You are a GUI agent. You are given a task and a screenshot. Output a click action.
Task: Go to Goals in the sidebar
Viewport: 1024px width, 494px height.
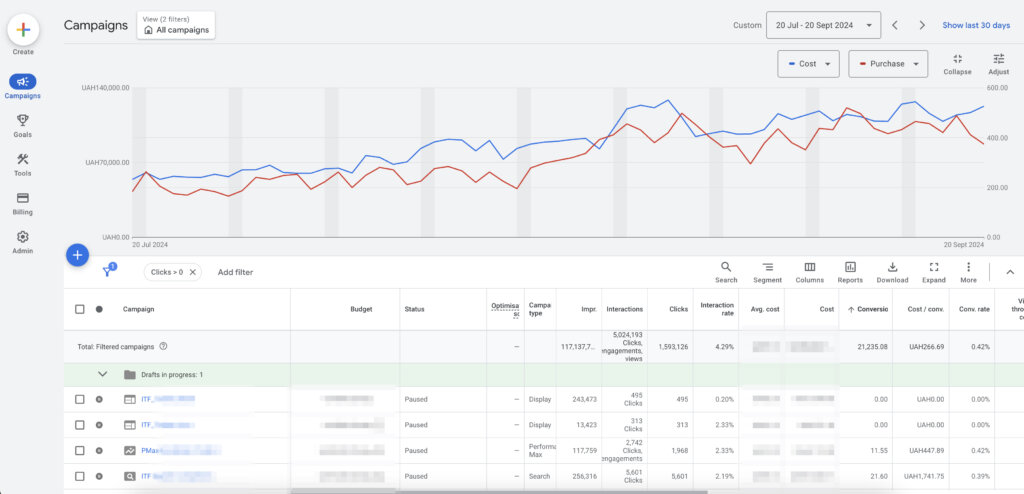tap(22, 125)
